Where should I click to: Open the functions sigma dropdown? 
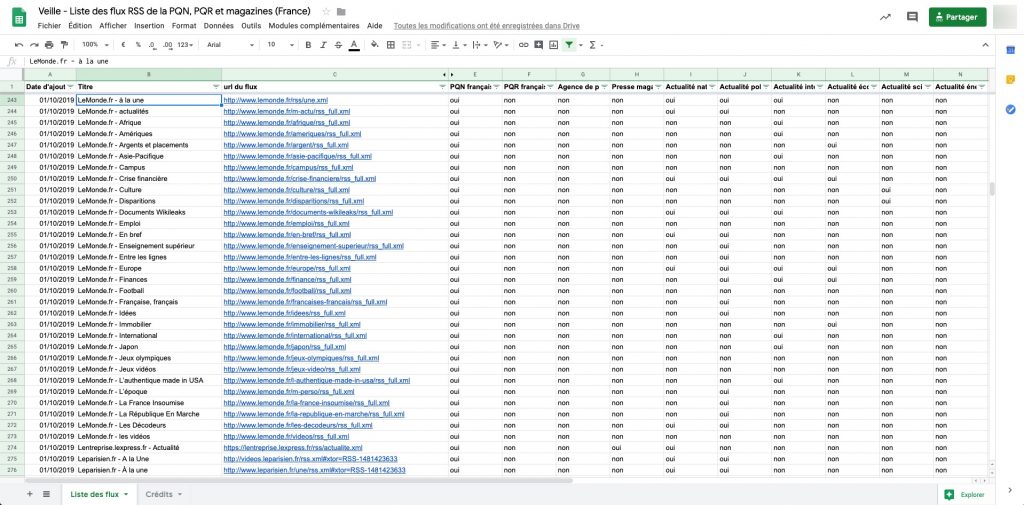(596, 45)
